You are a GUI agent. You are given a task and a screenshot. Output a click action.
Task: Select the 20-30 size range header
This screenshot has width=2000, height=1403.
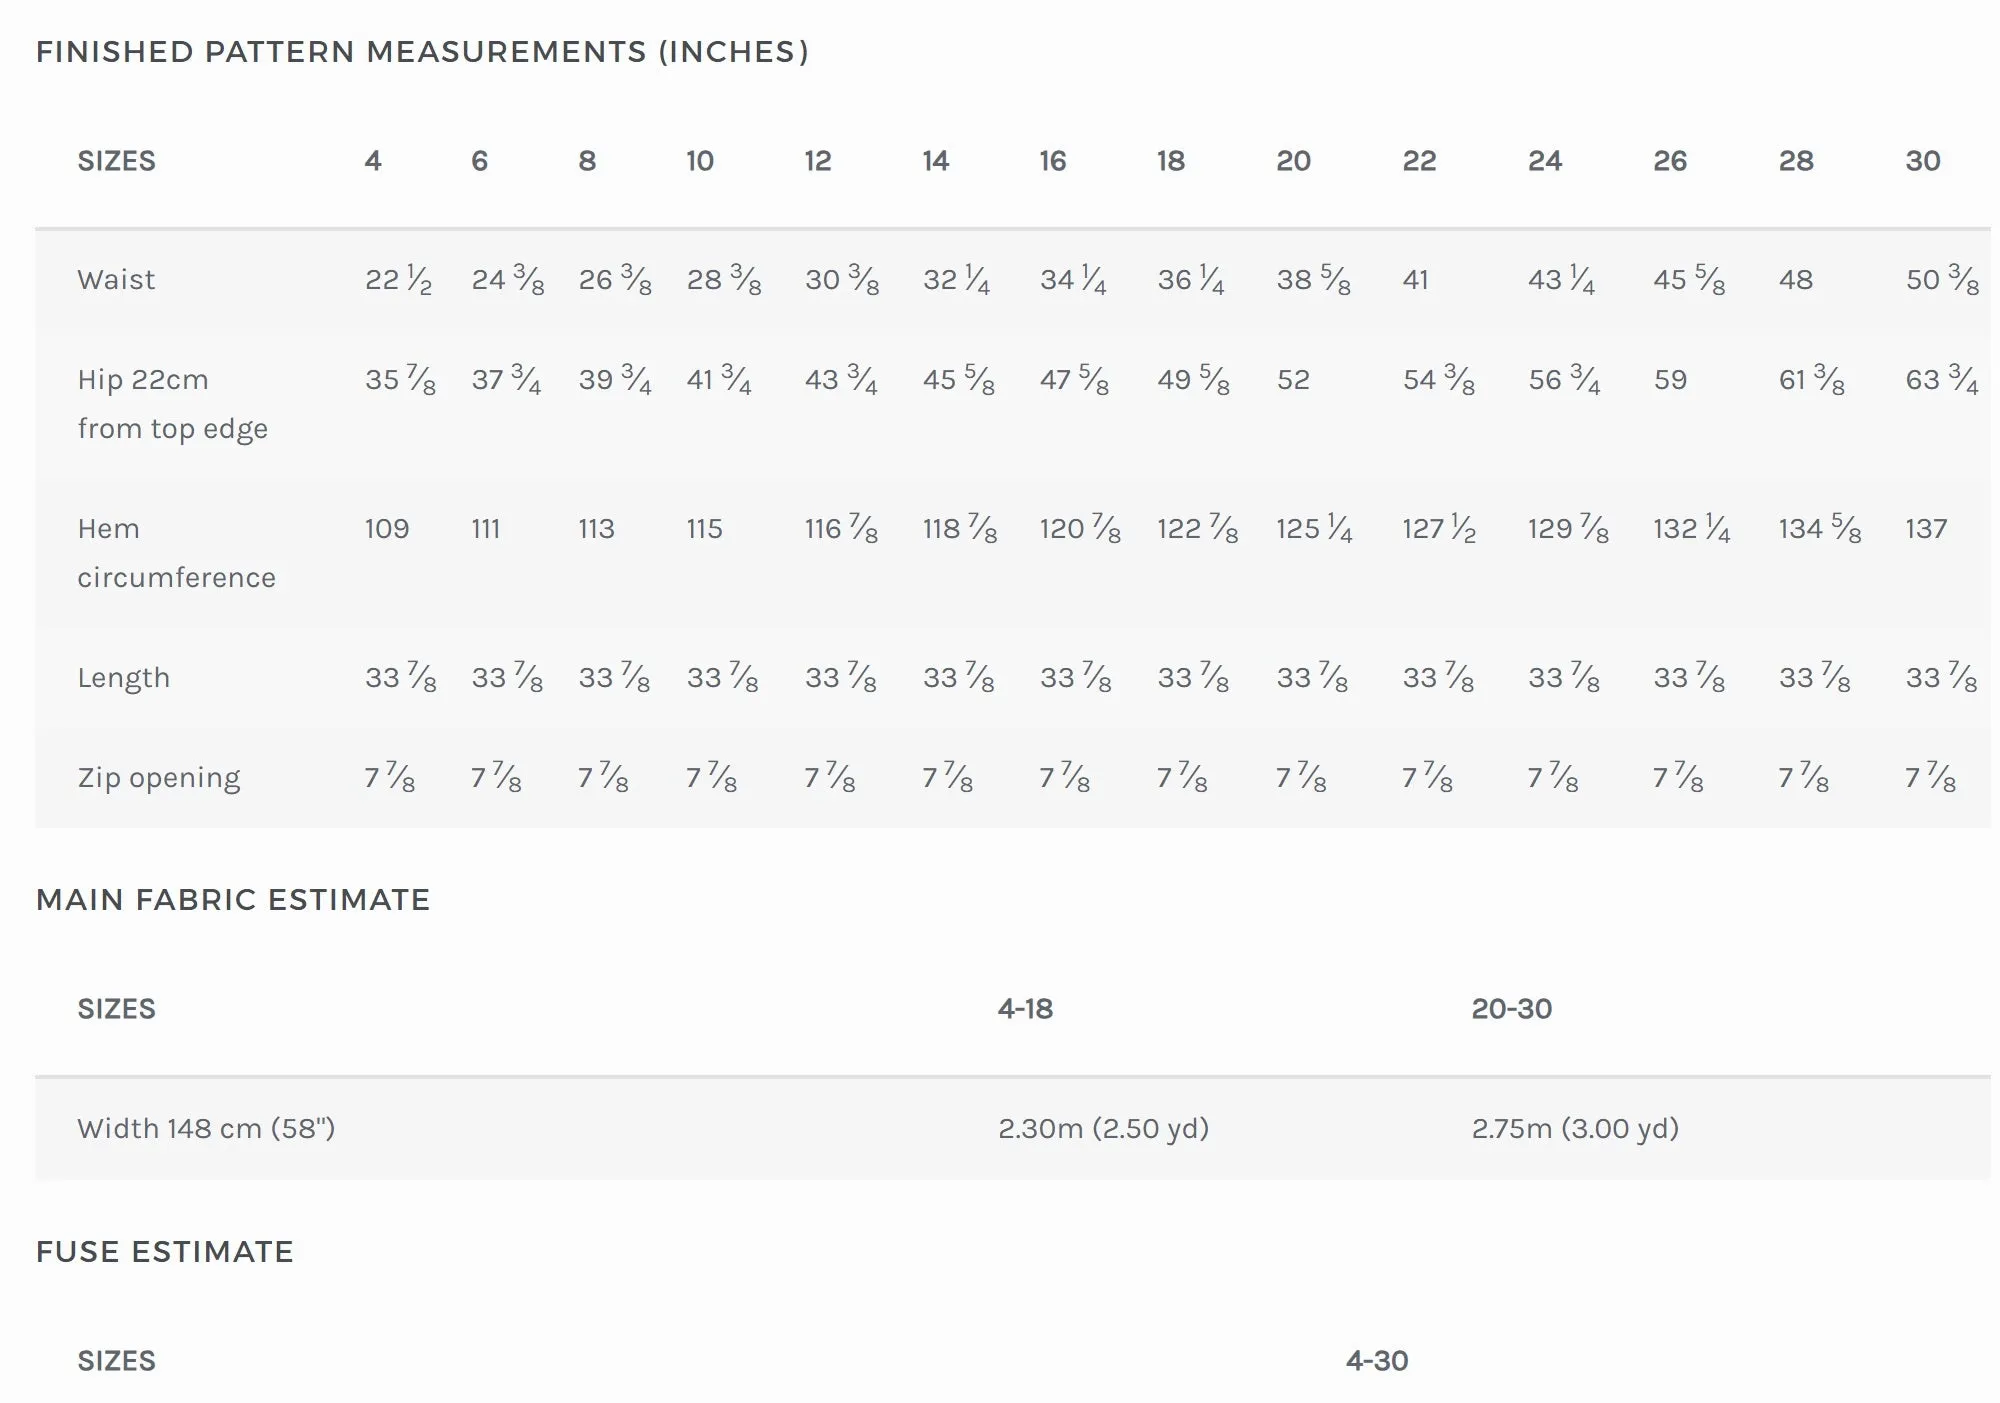[x=1511, y=1009]
